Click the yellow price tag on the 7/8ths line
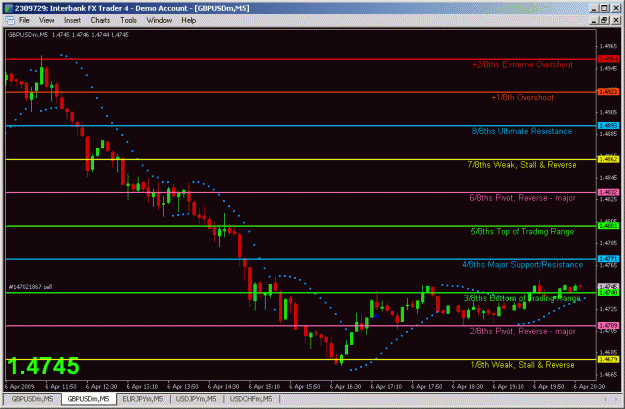Screen dimensions: 625x409 (609, 159)
